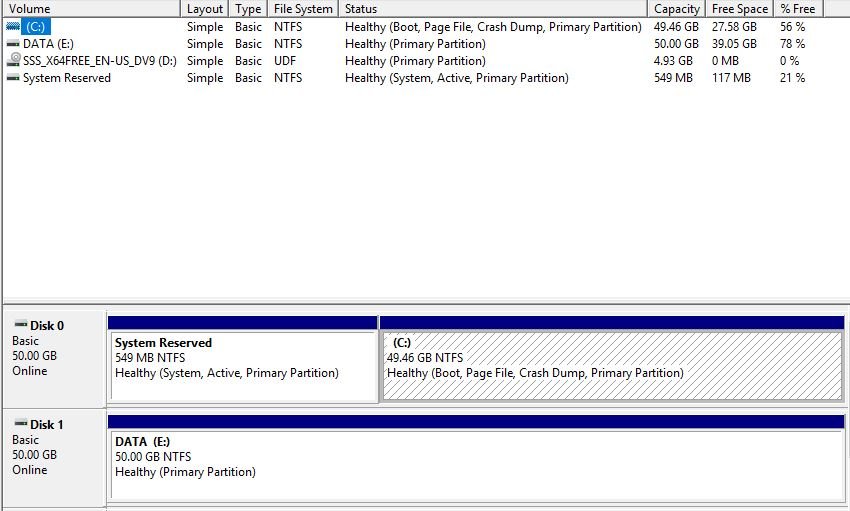Sort by the Volume column header
Screen dimensions: 850x511
(x=91, y=9)
